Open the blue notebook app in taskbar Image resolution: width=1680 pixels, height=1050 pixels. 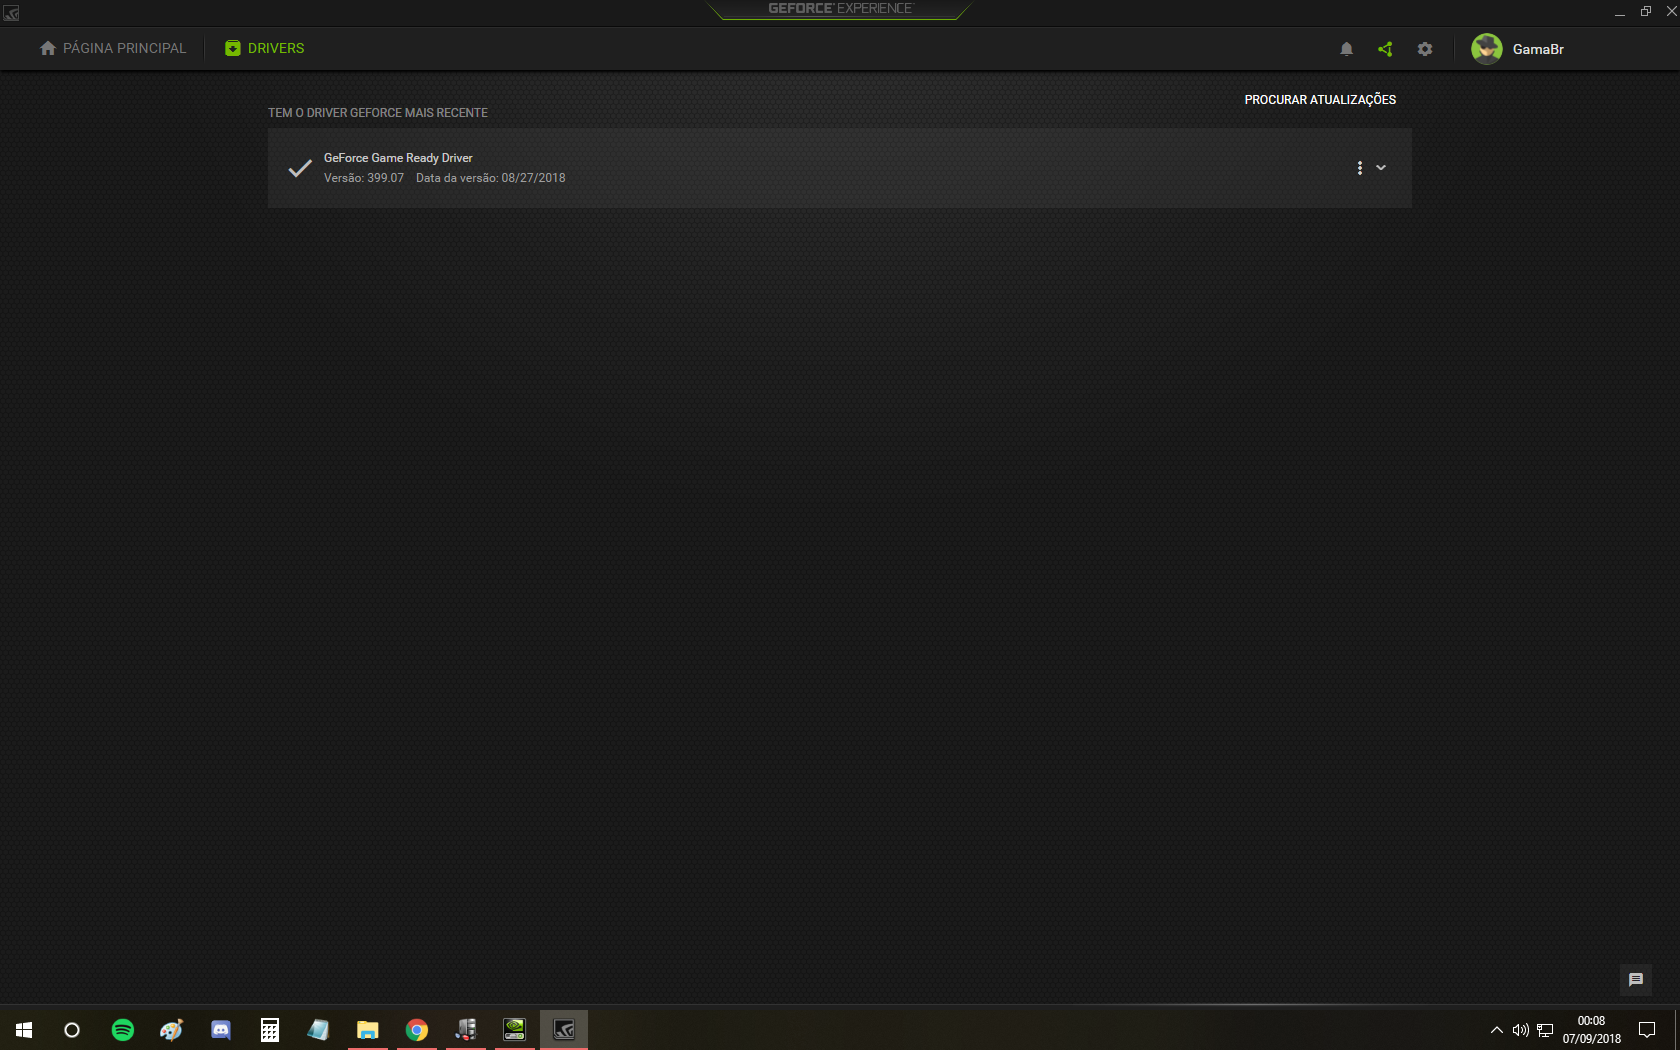coord(319,1030)
